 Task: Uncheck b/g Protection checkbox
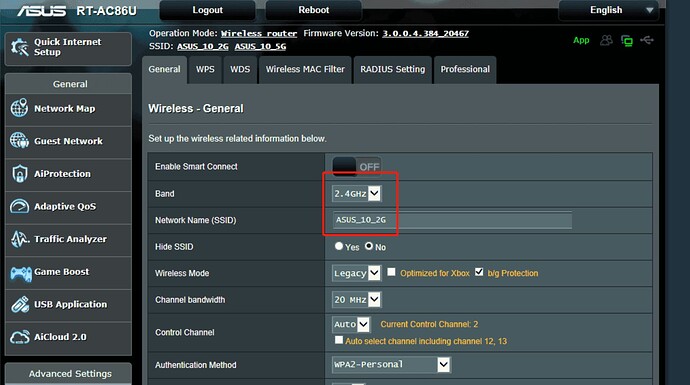(x=479, y=272)
